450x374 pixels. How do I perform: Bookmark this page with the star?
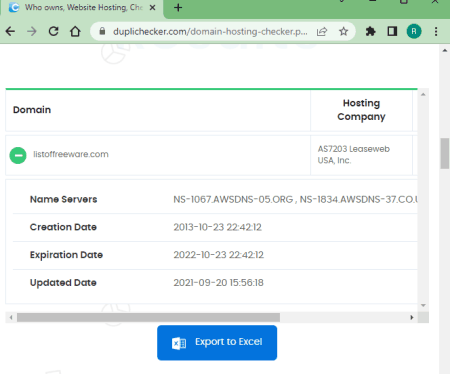pos(343,32)
